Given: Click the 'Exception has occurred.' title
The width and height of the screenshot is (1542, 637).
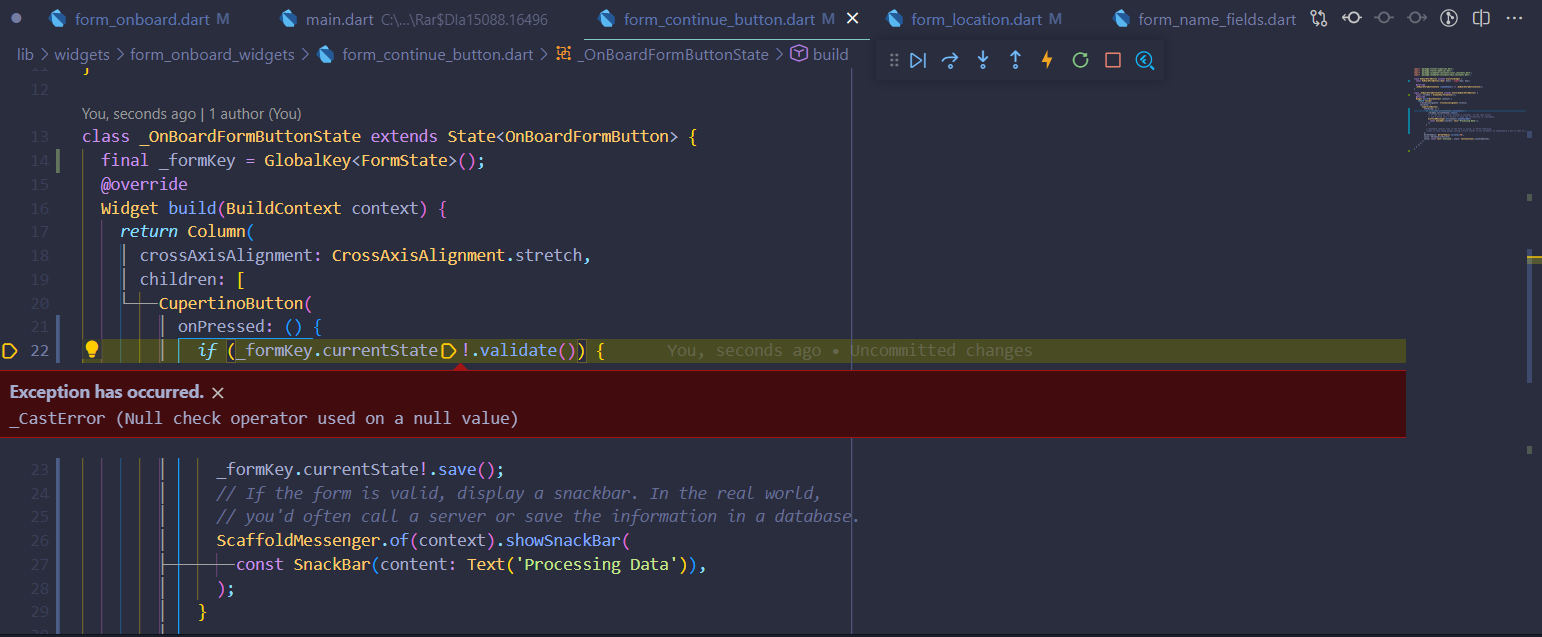Looking at the screenshot, I should pos(107,392).
